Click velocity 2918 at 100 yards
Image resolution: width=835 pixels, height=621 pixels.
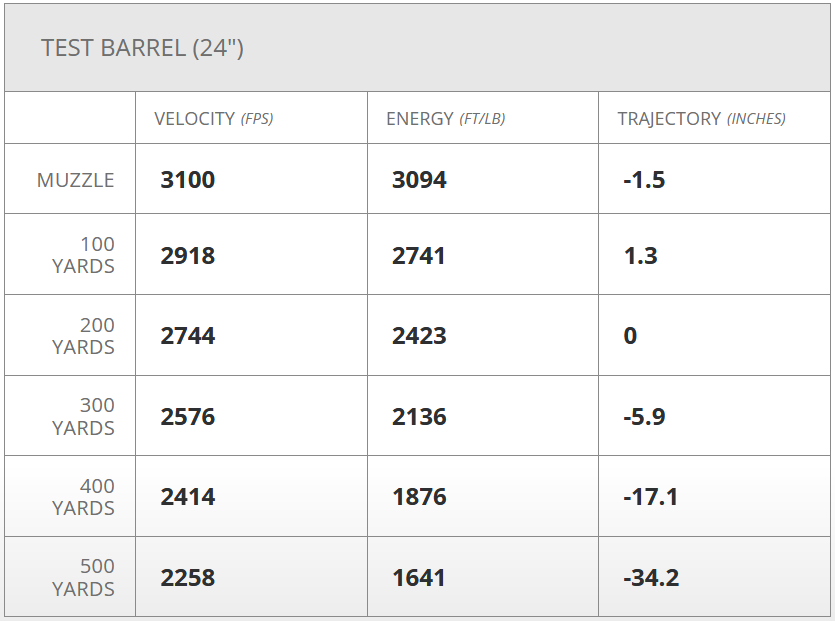click(188, 255)
